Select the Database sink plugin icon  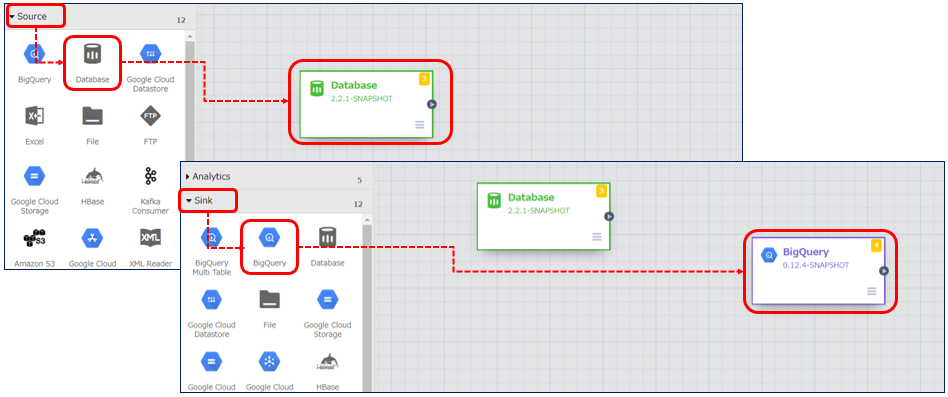(x=327, y=237)
